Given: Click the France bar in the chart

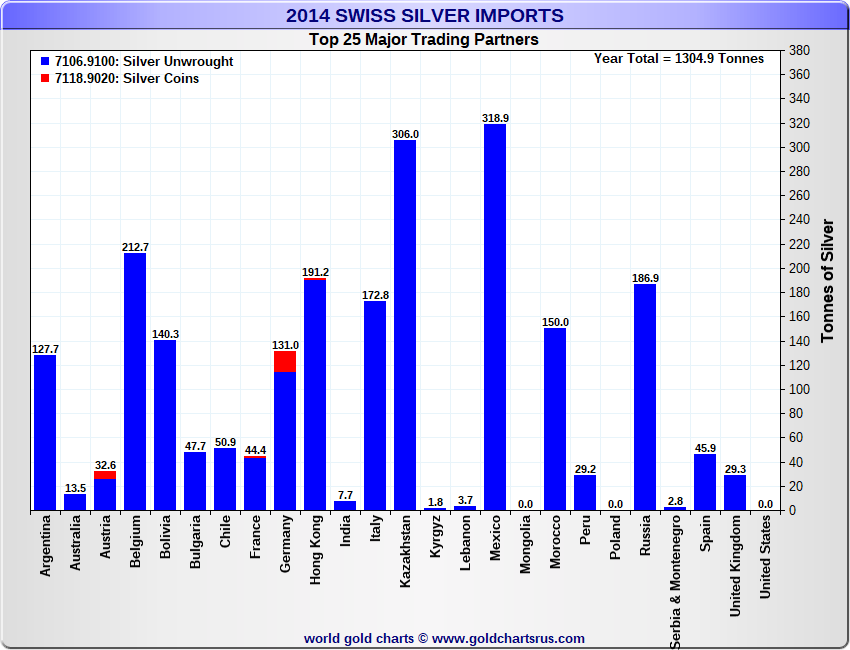Looking at the screenshot, I should tap(255, 483).
